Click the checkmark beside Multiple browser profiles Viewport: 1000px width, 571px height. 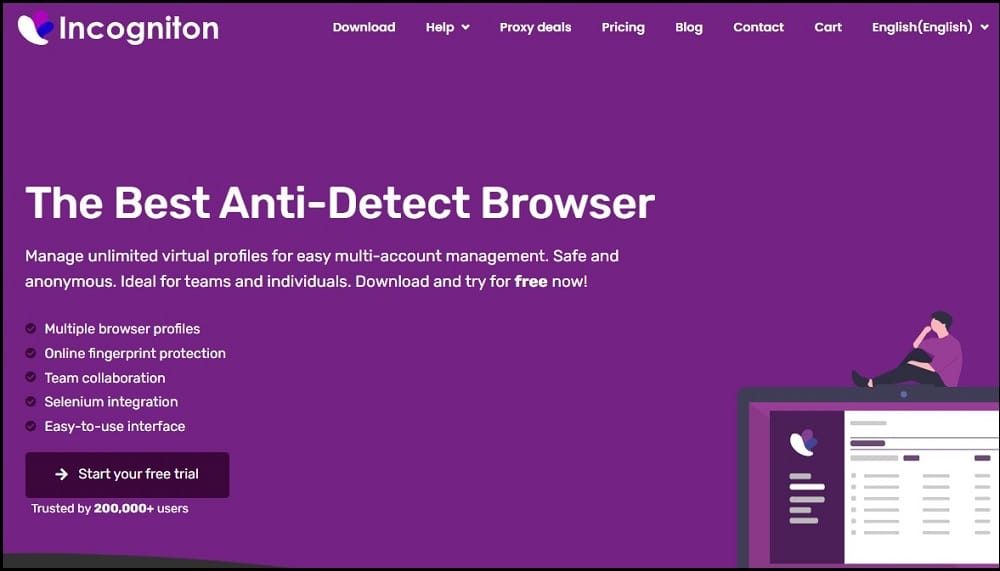click(x=31, y=329)
